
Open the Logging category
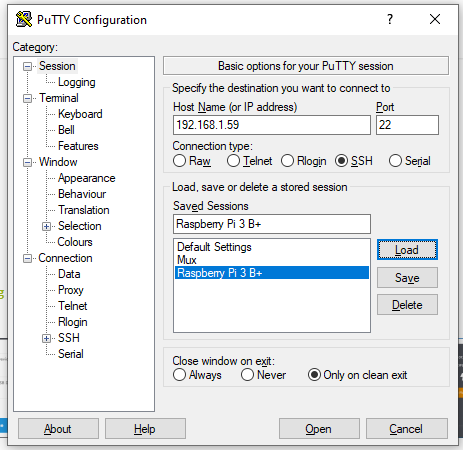(x=77, y=82)
